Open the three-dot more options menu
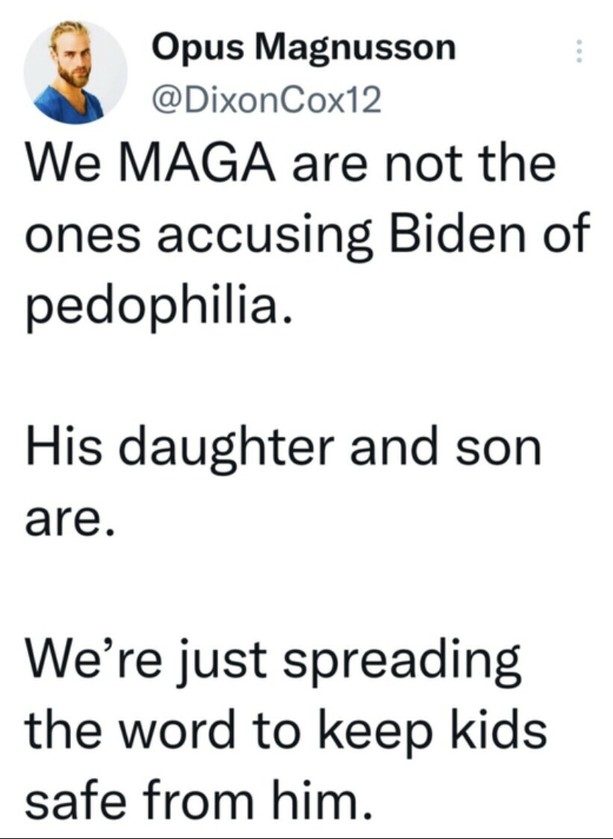The image size is (613, 839). click(578, 51)
